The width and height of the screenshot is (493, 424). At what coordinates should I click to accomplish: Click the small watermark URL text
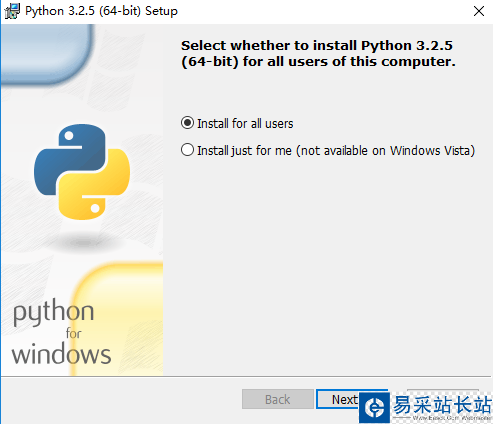pos(452,418)
